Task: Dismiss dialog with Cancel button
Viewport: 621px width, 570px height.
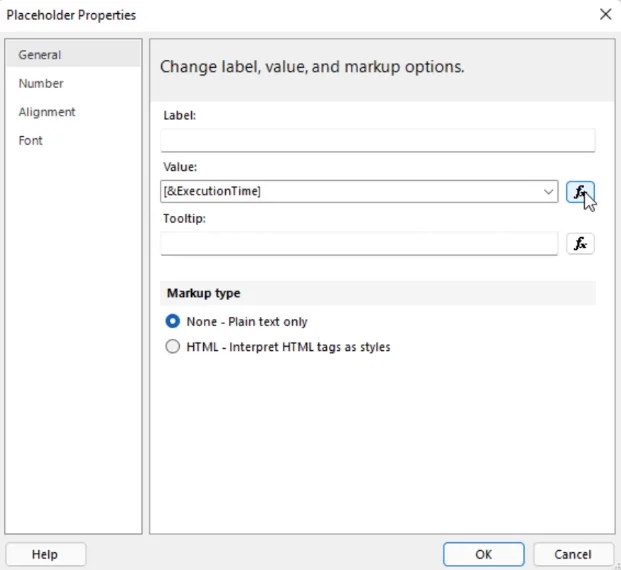Action: (573, 554)
